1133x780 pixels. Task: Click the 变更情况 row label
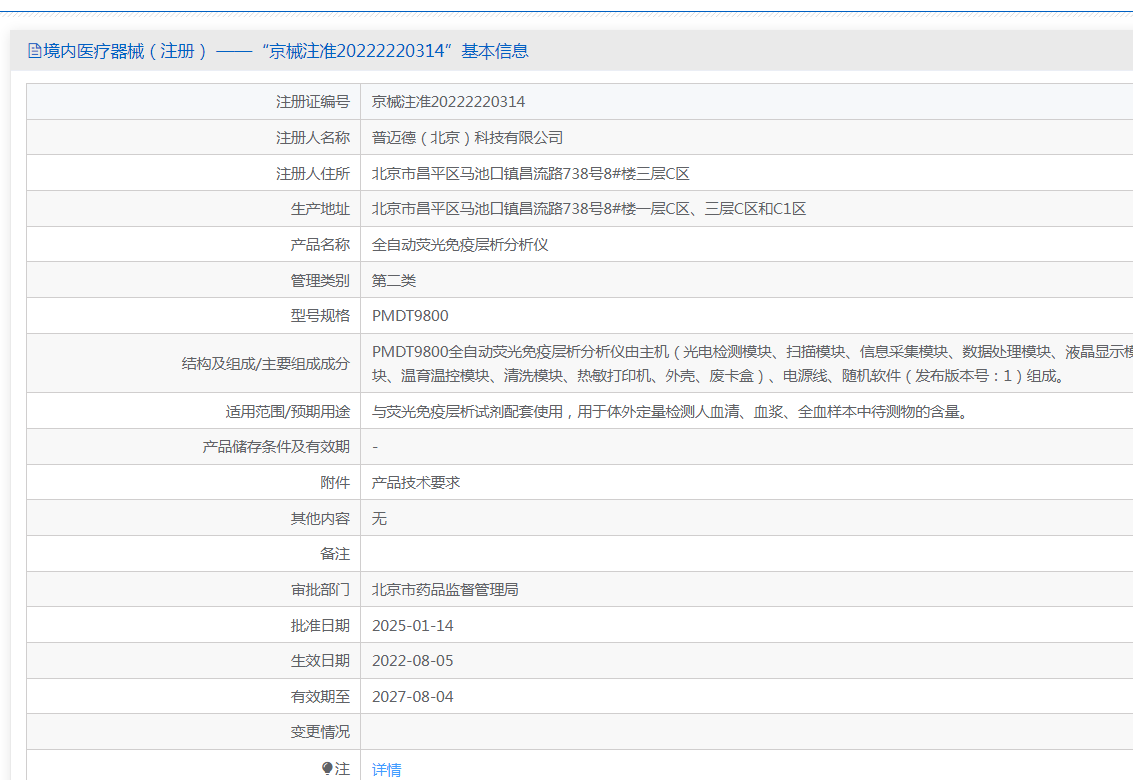coord(320,732)
